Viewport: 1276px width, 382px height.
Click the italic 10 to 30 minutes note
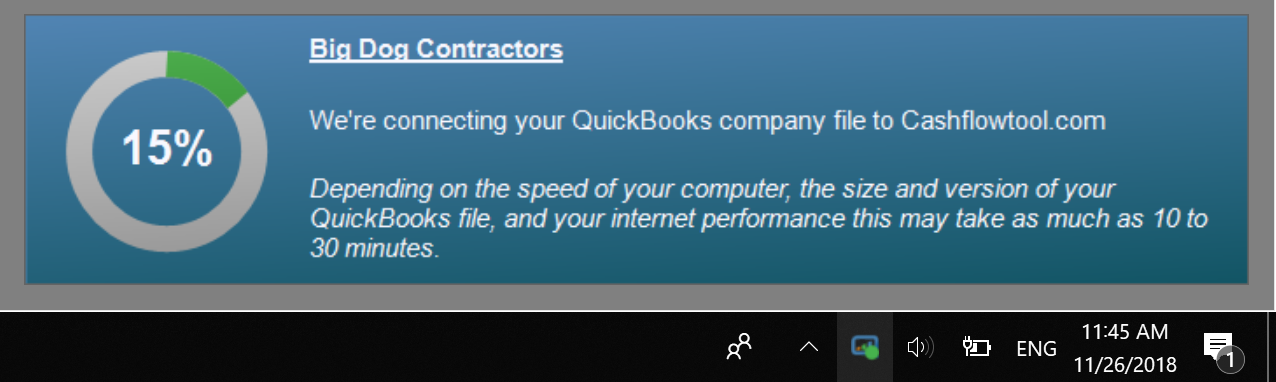(x=758, y=218)
